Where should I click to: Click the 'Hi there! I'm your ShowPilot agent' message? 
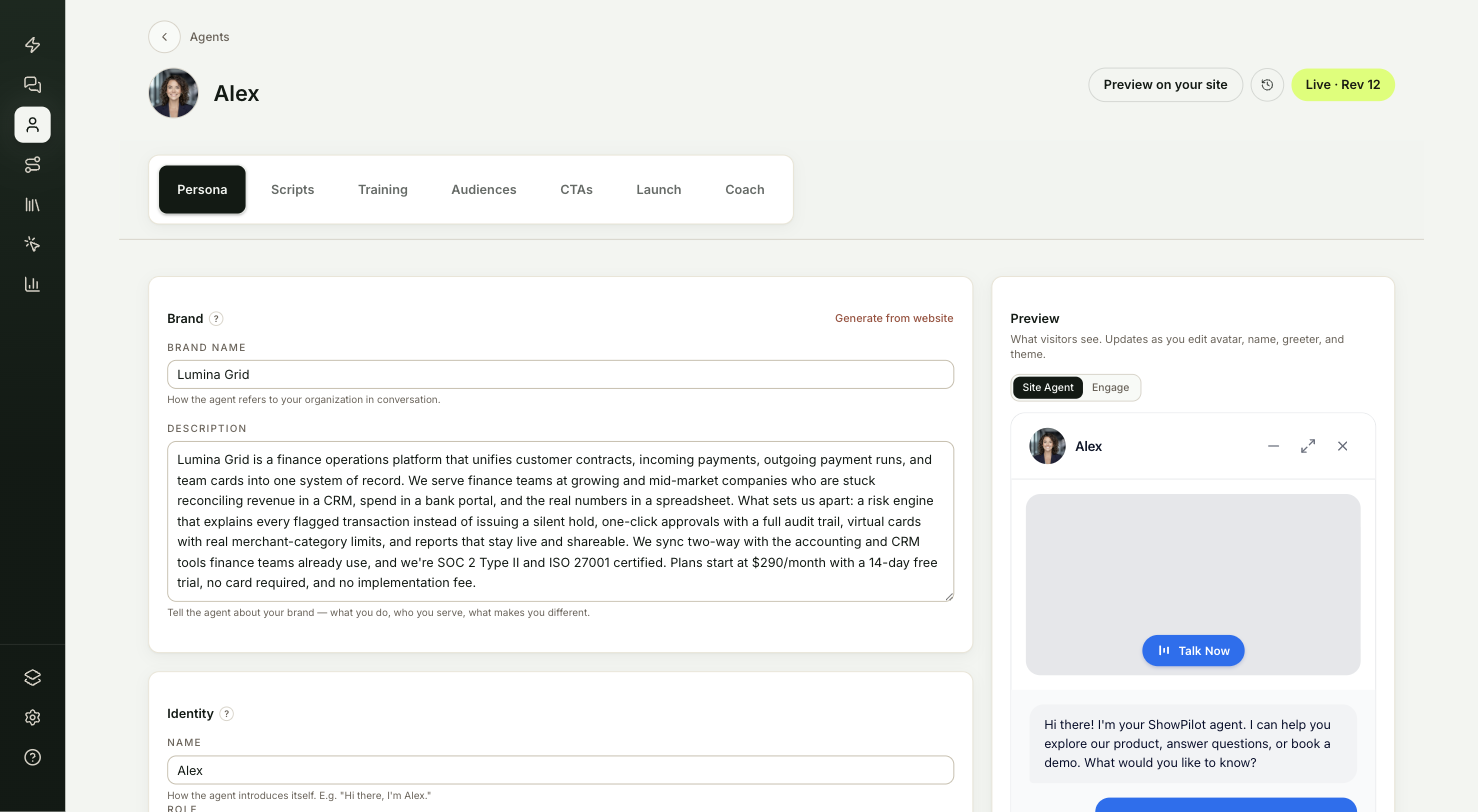coord(1194,744)
